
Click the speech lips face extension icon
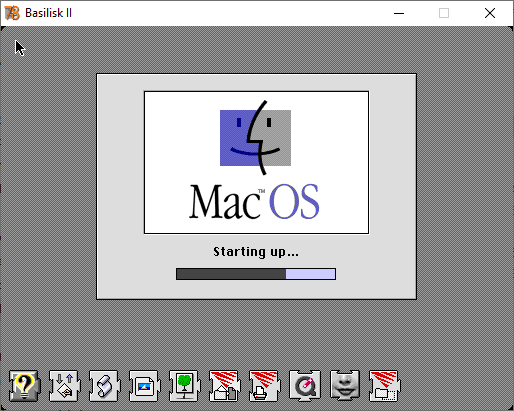tap(345, 385)
